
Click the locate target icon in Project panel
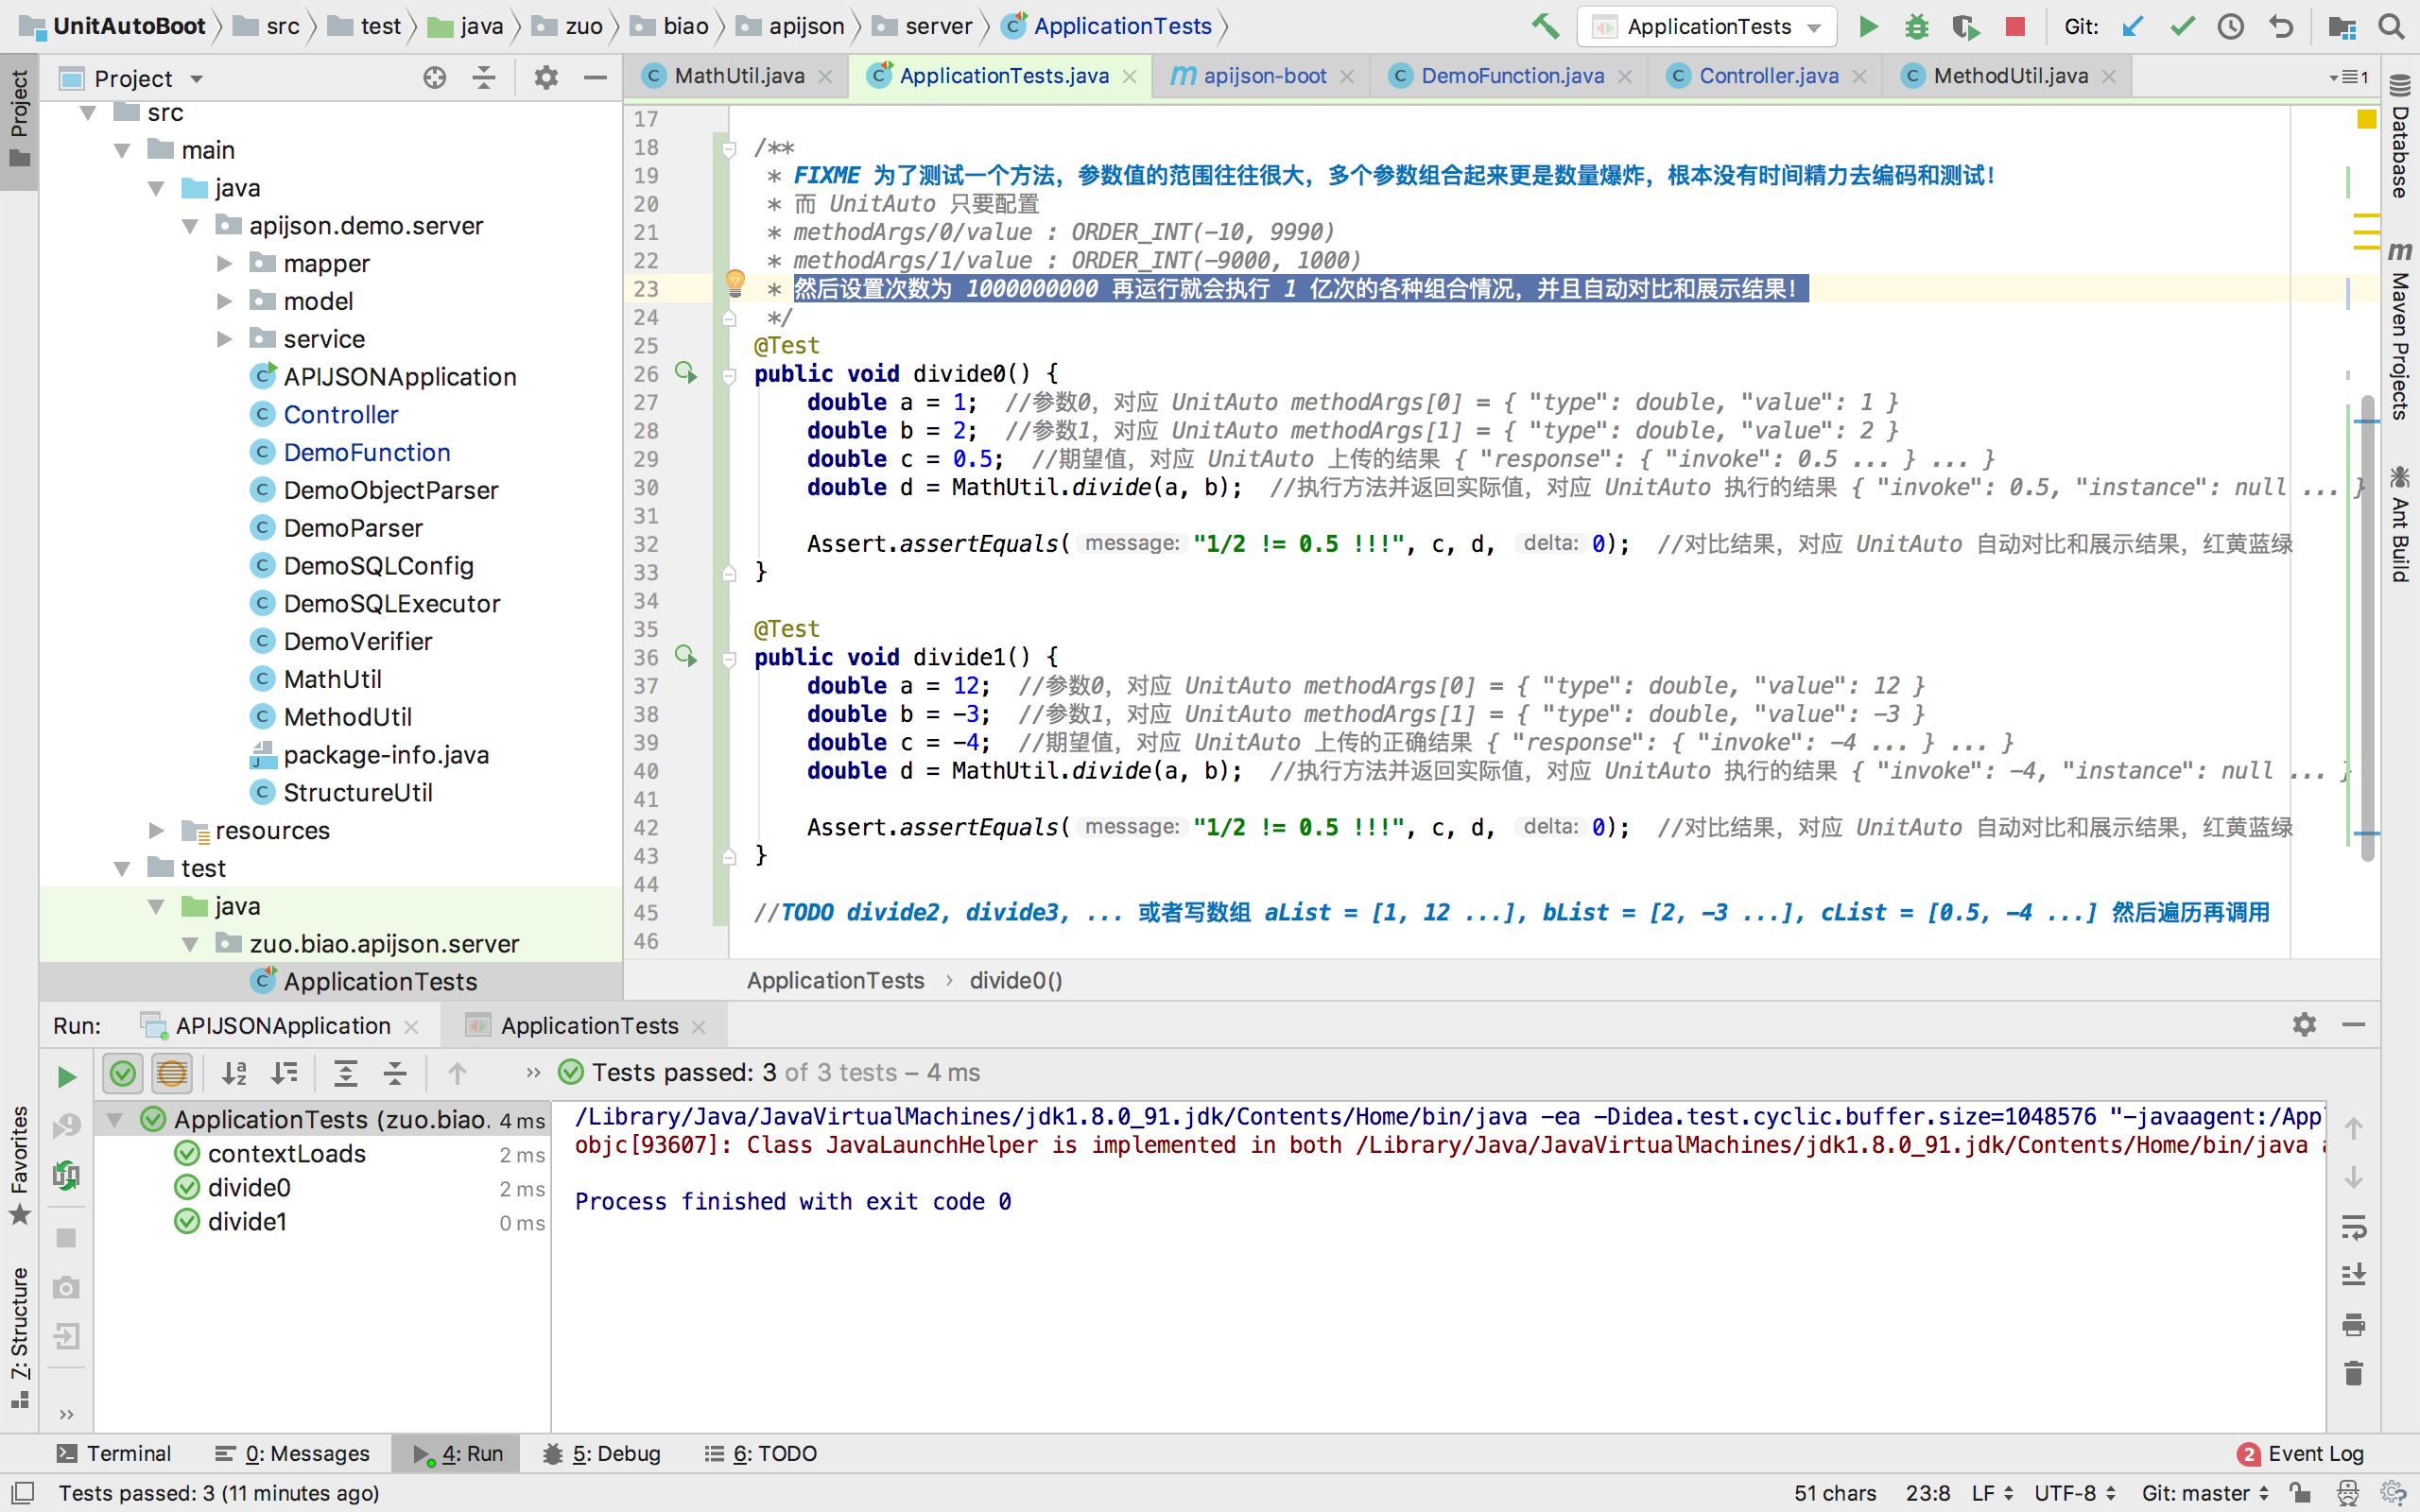pyautogui.click(x=434, y=78)
